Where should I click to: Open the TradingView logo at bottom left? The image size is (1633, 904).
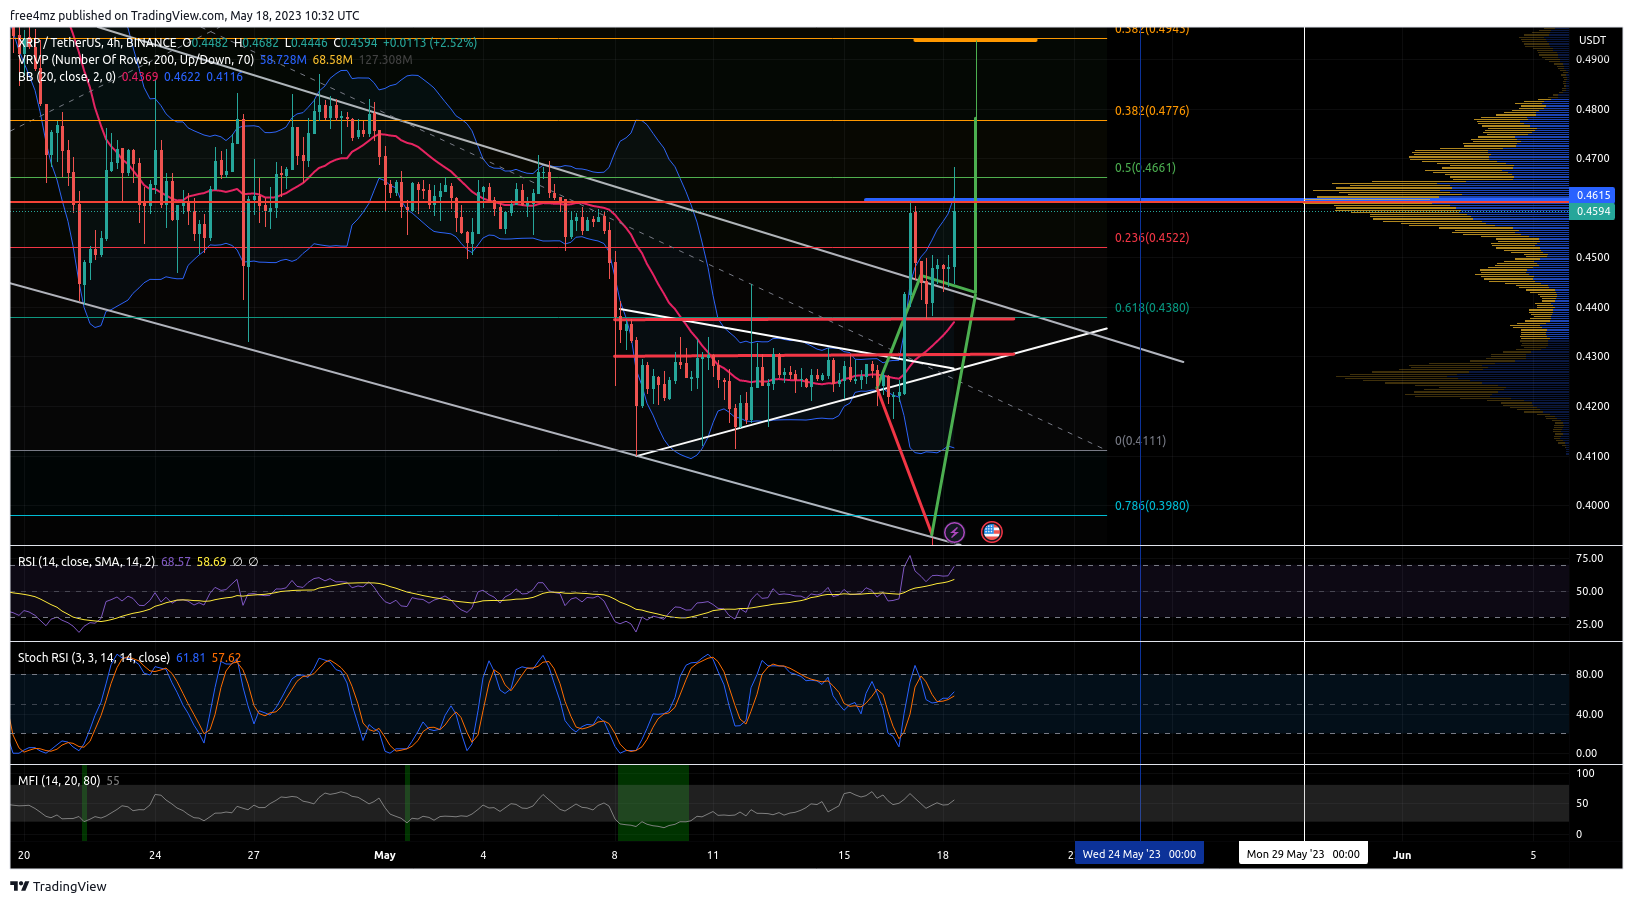[58, 886]
